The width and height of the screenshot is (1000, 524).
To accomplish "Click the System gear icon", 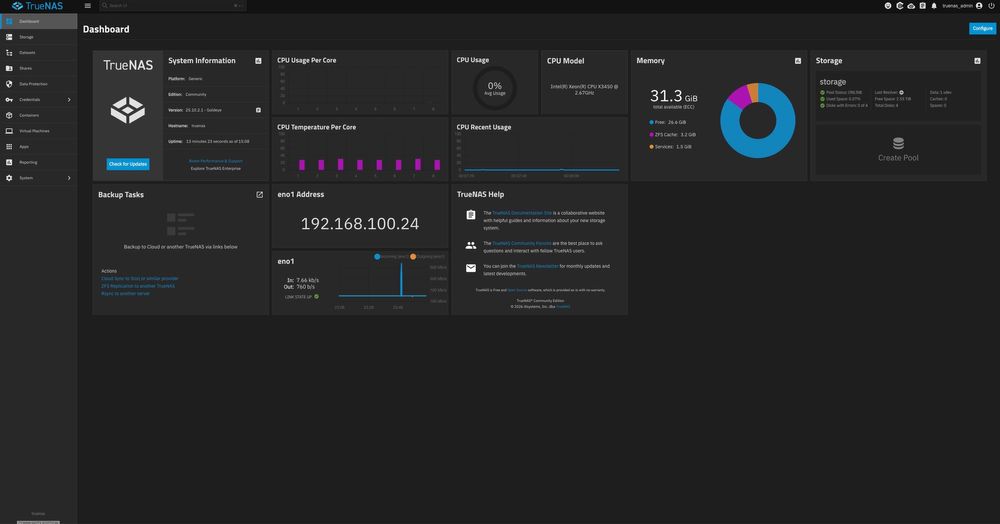I will pyautogui.click(x=9, y=178).
